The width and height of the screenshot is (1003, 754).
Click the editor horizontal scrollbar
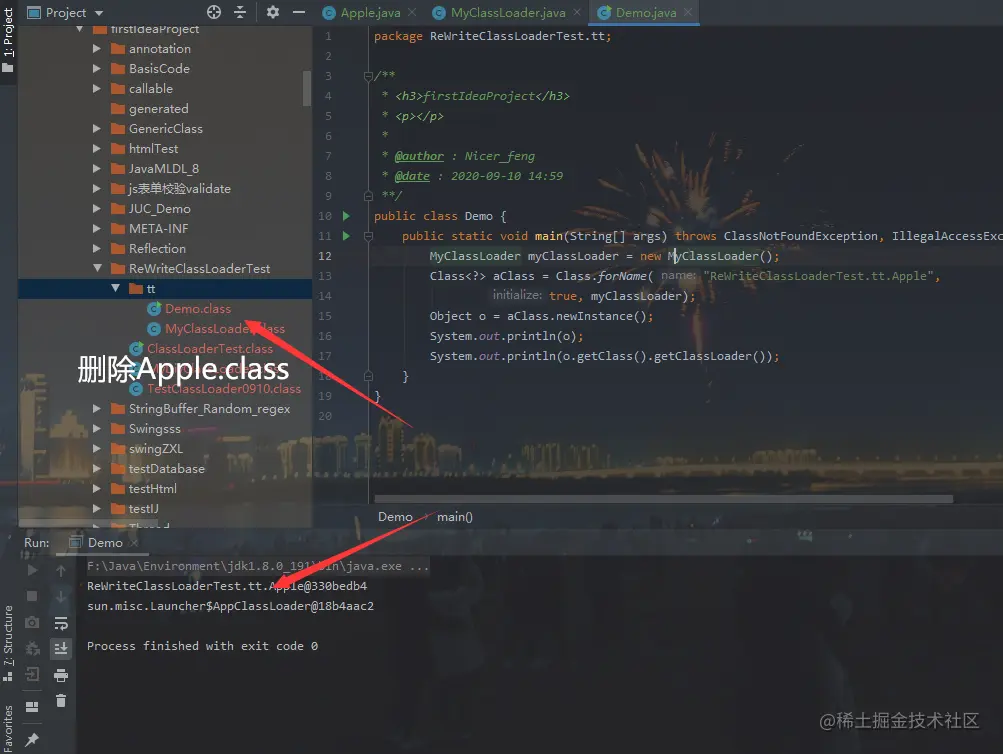pyautogui.click(x=663, y=499)
